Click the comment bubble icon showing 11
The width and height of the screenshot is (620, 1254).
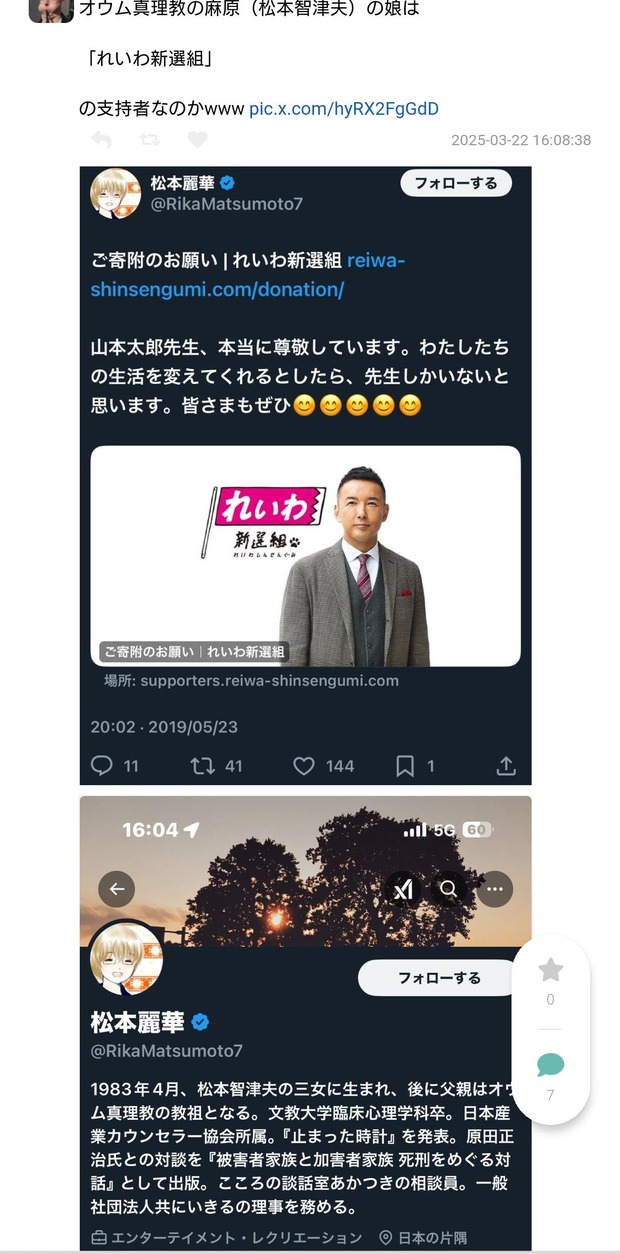(x=102, y=766)
